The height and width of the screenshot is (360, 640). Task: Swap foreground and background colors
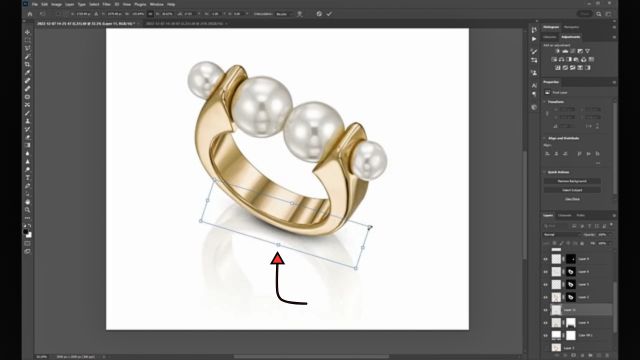(x=29, y=226)
